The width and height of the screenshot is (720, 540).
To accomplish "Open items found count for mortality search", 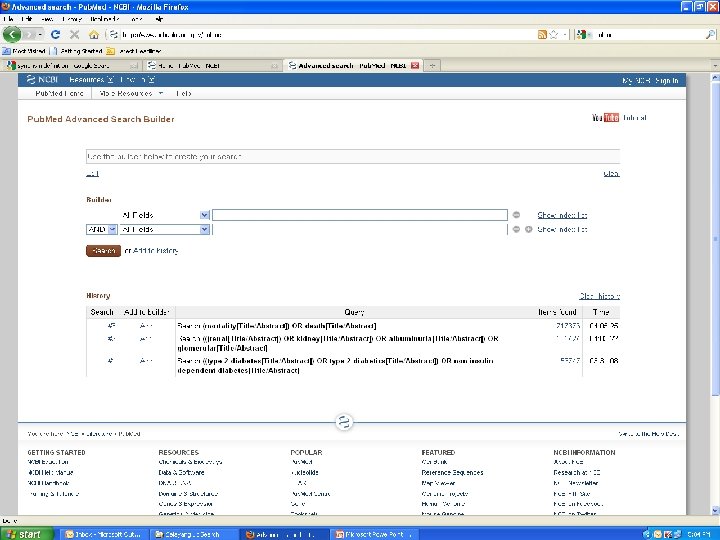I will pos(568,326).
